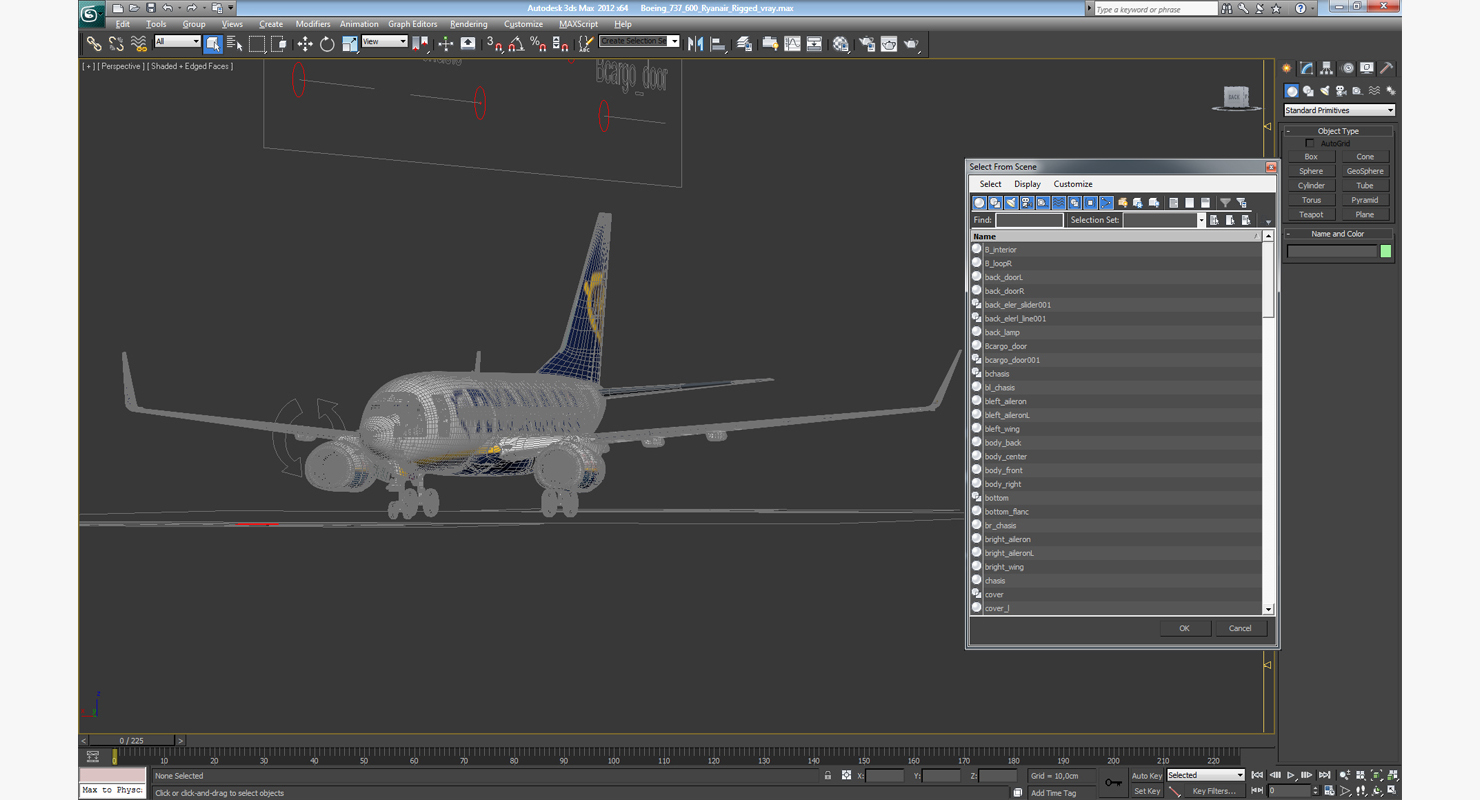Activate the Select and Rotate tool

pyautogui.click(x=327, y=44)
